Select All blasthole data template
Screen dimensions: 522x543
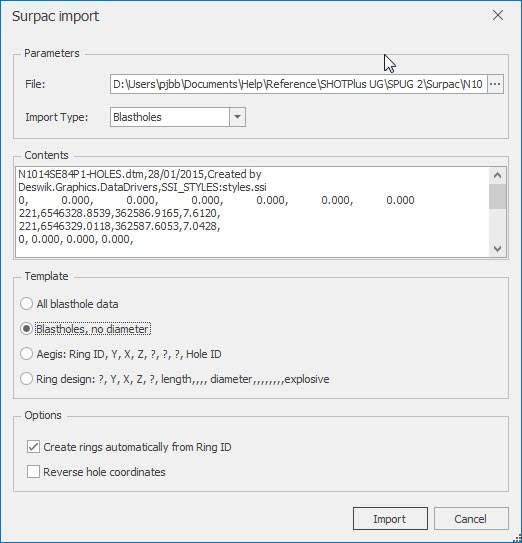69,304
